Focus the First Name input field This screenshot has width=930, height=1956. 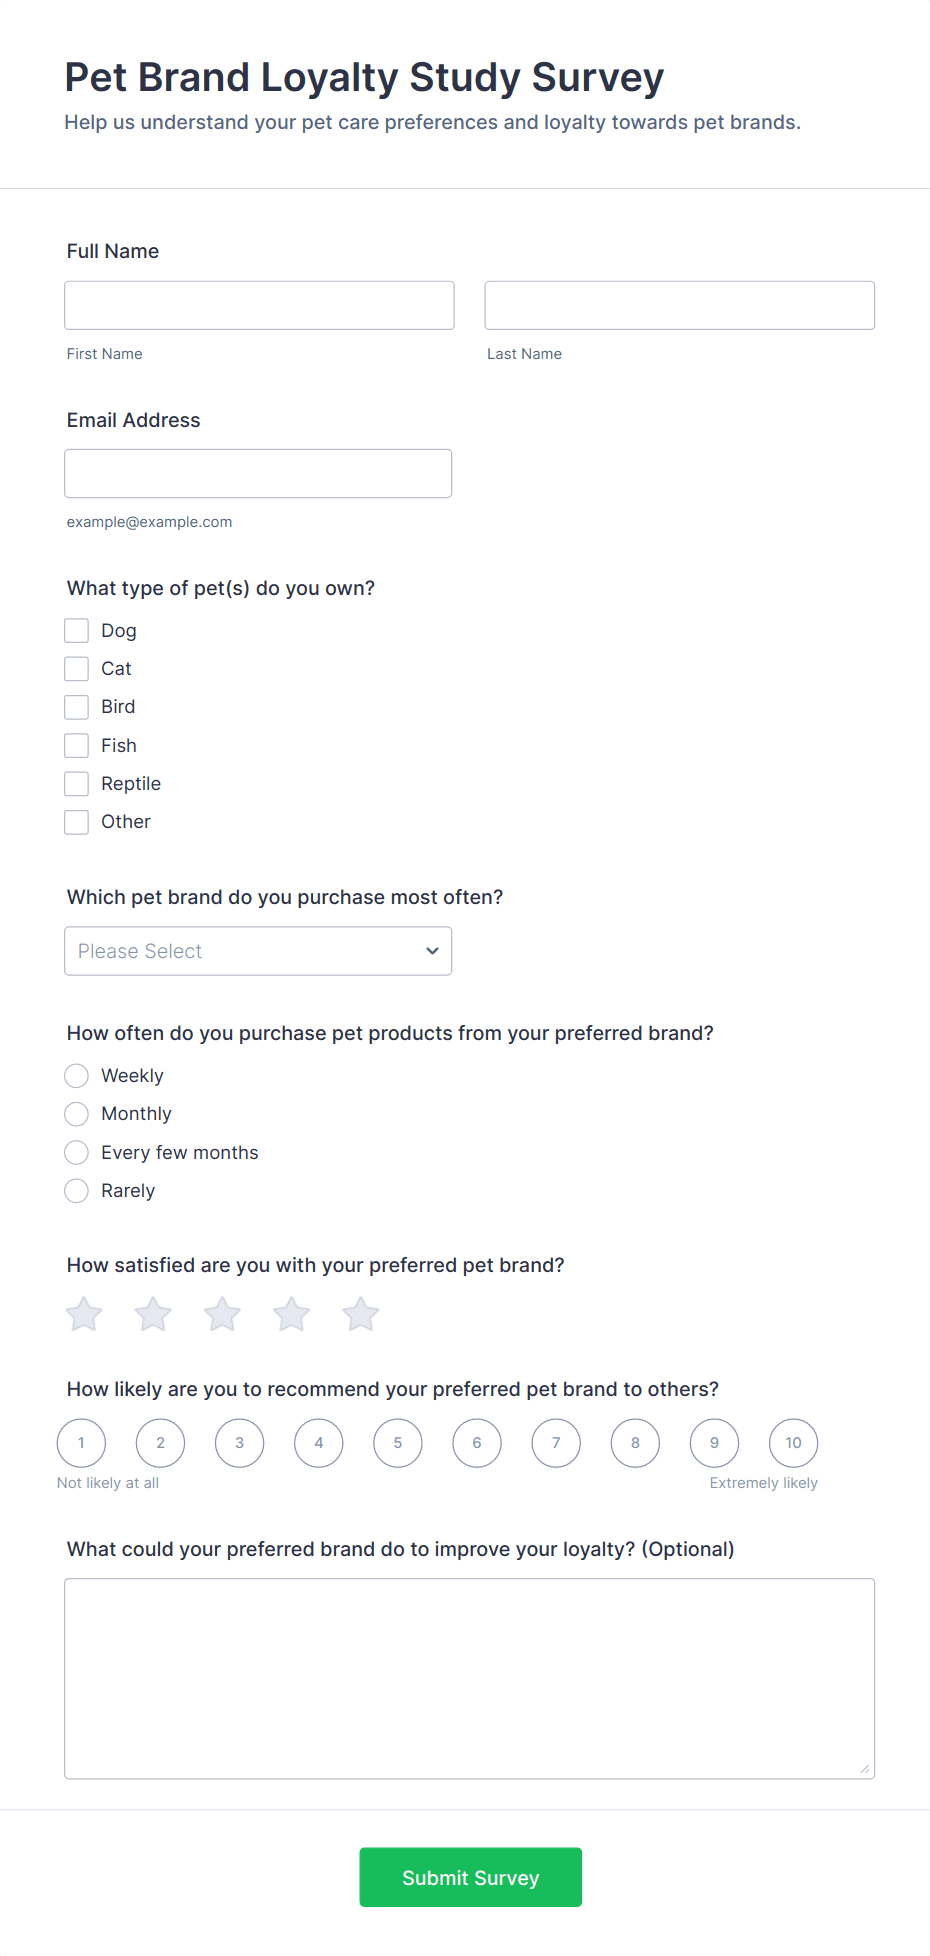(x=259, y=305)
